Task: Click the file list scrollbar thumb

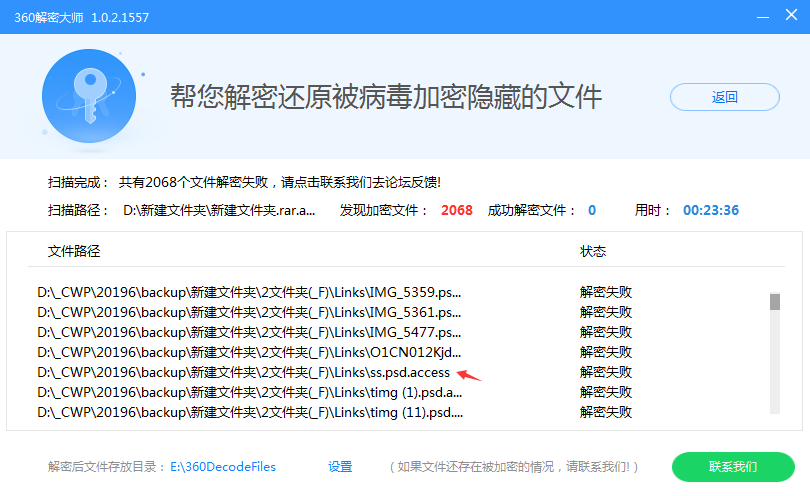Action: tap(774, 302)
